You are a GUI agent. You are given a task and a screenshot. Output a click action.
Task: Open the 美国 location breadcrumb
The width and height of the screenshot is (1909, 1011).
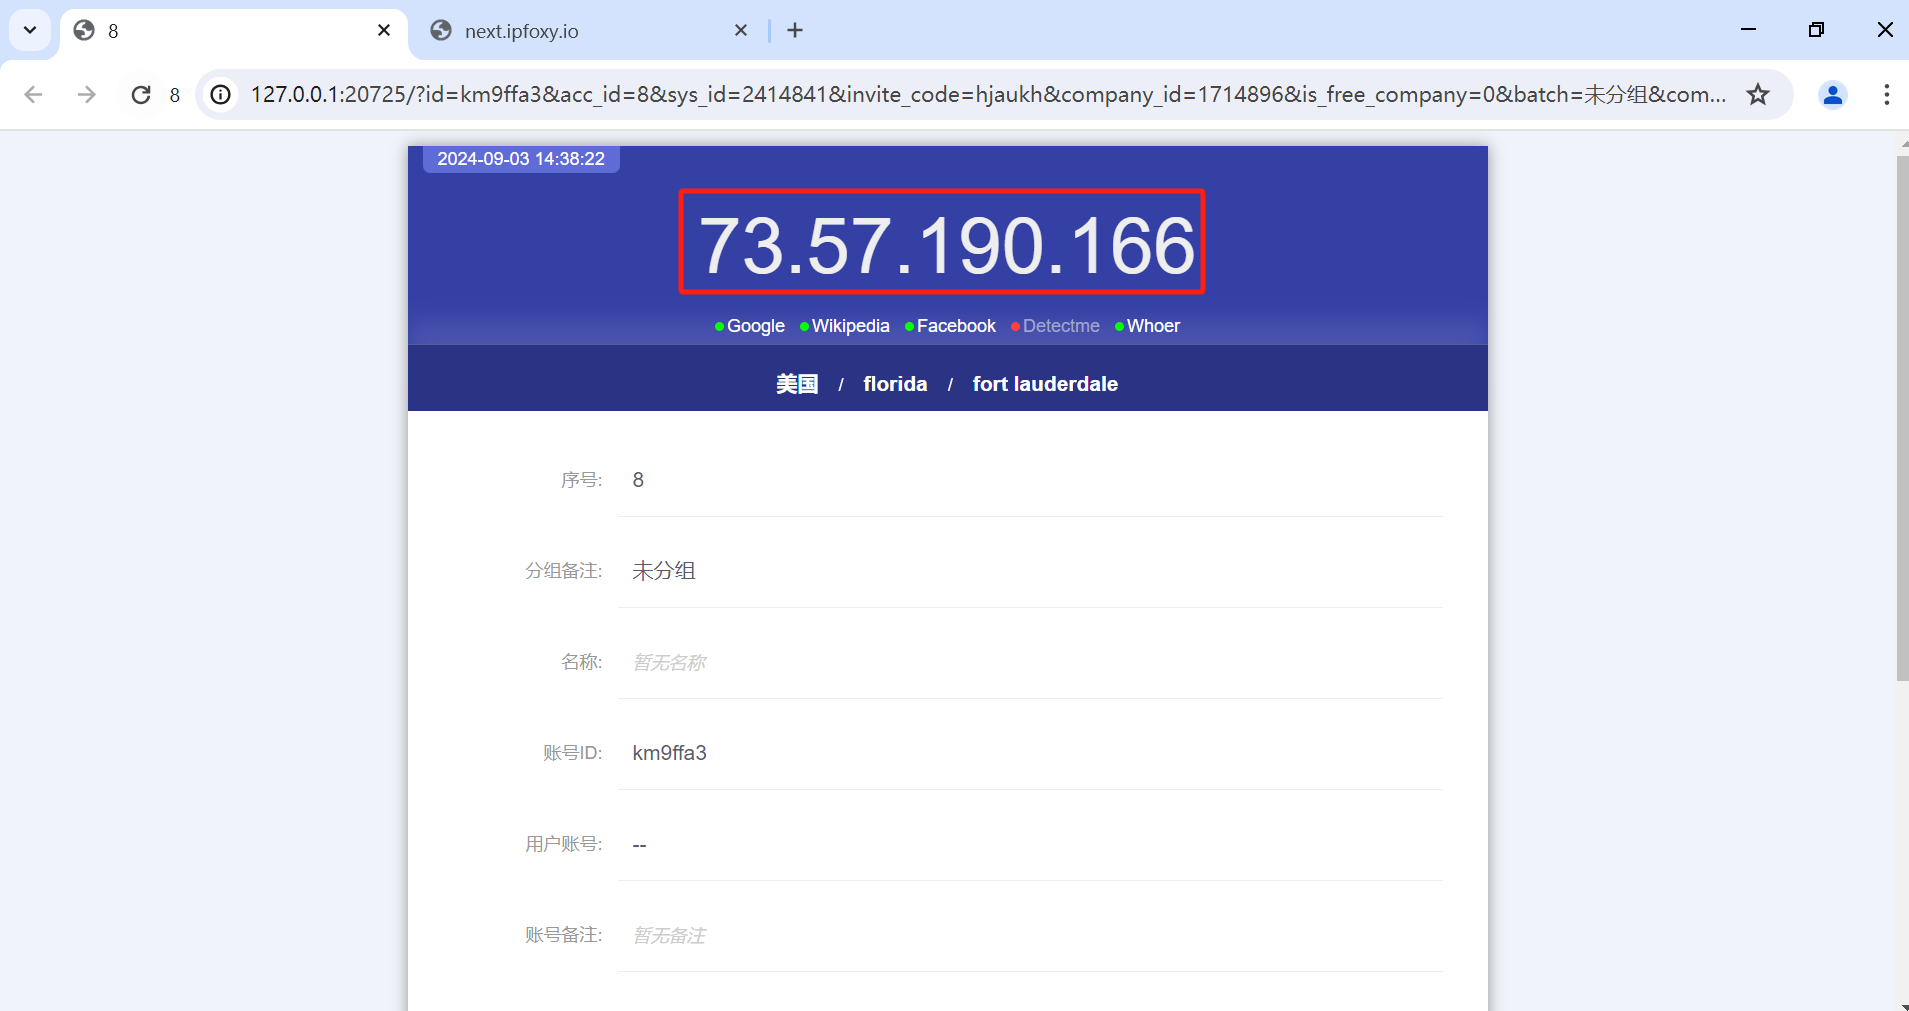797,383
